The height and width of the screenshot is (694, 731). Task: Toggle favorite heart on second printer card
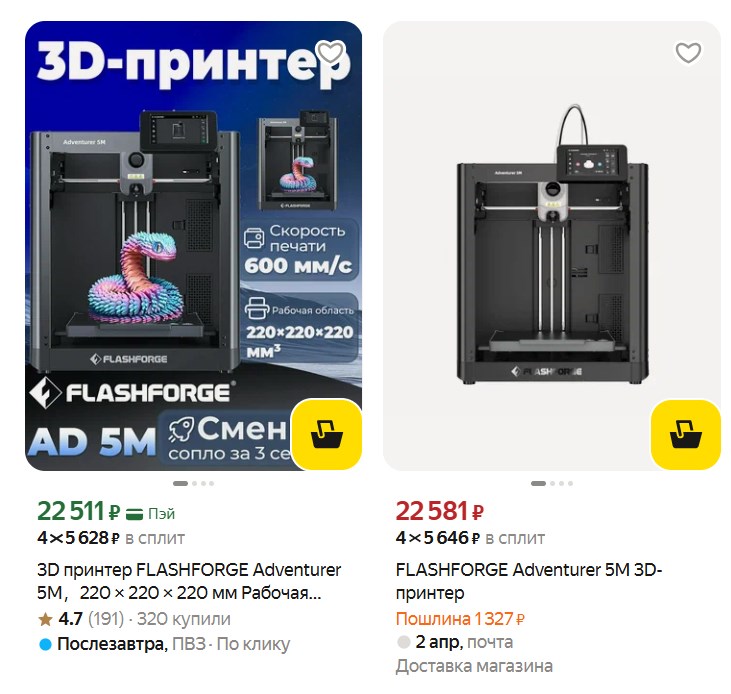point(689,53)
